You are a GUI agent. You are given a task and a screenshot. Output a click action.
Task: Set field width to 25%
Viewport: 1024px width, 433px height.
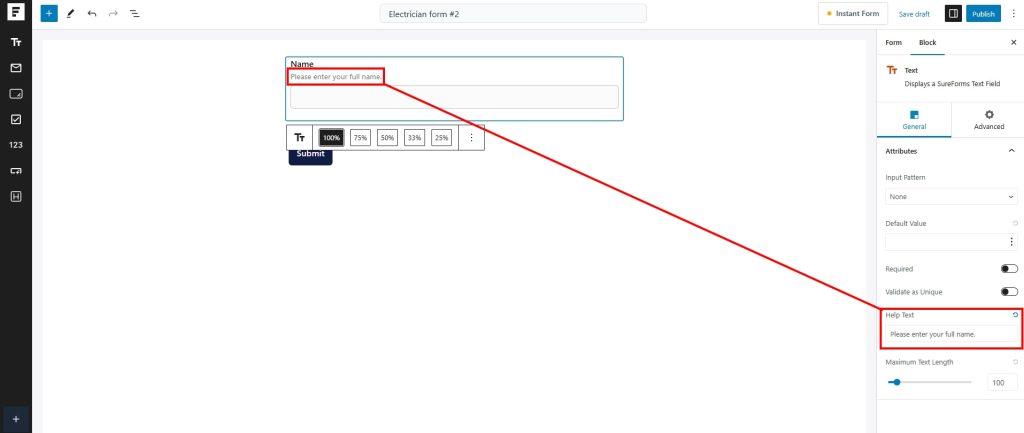pyautogui.click(x=441, y=138)
